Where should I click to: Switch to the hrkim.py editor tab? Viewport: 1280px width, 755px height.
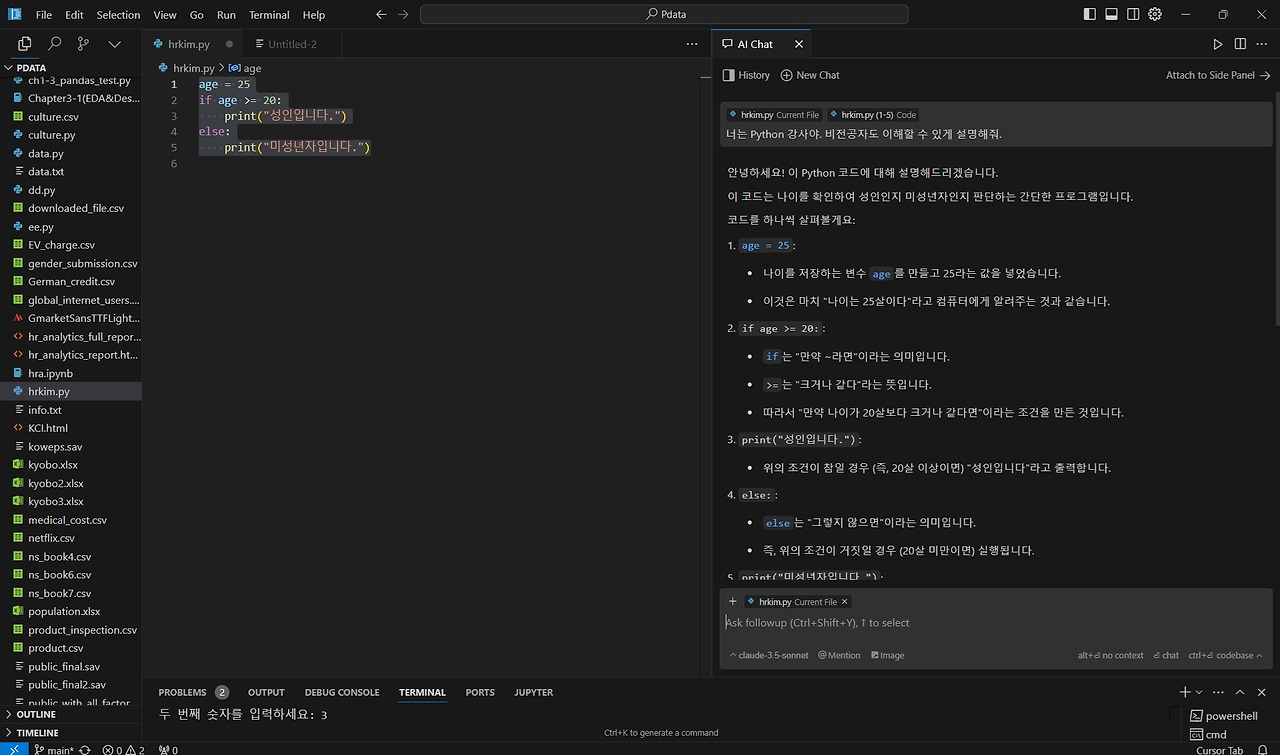click(x=190, y=44)
